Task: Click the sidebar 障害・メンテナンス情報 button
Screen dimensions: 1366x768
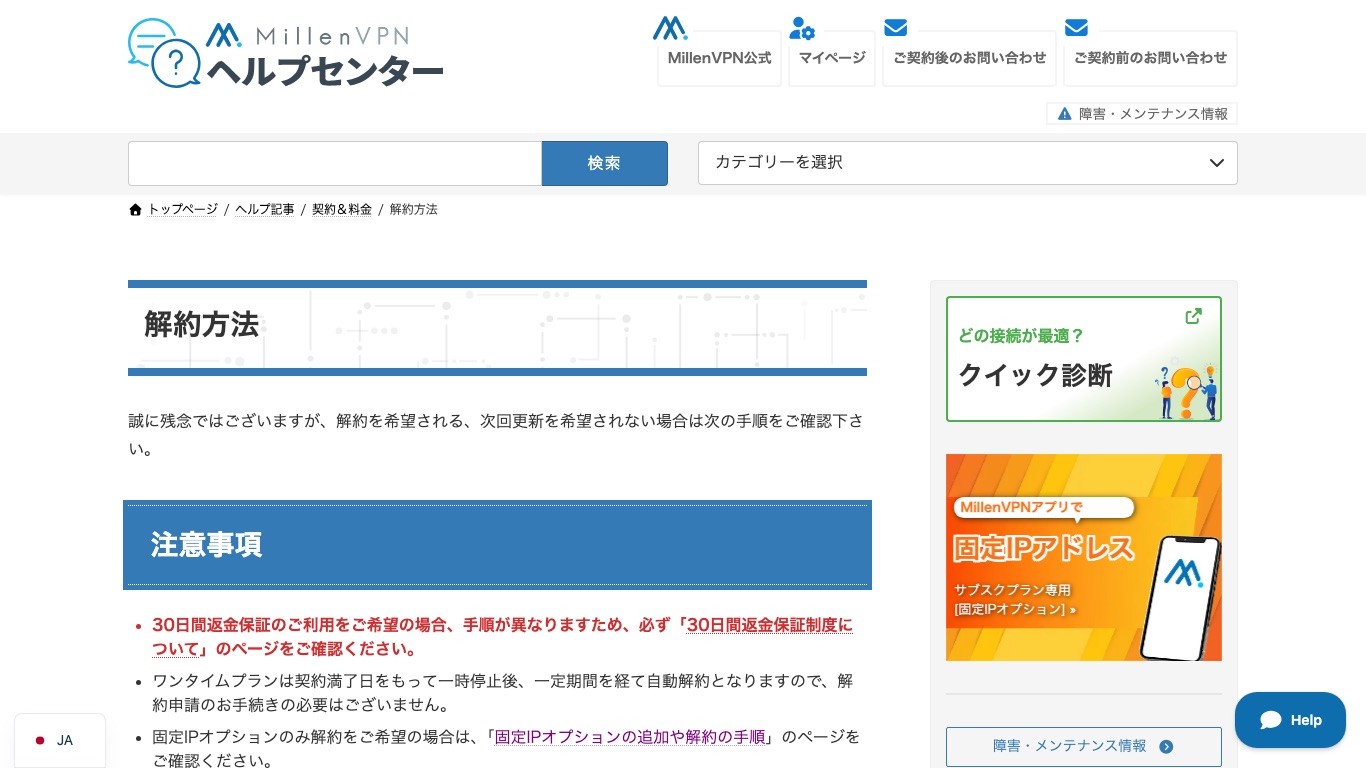Action: point(1084,746)
